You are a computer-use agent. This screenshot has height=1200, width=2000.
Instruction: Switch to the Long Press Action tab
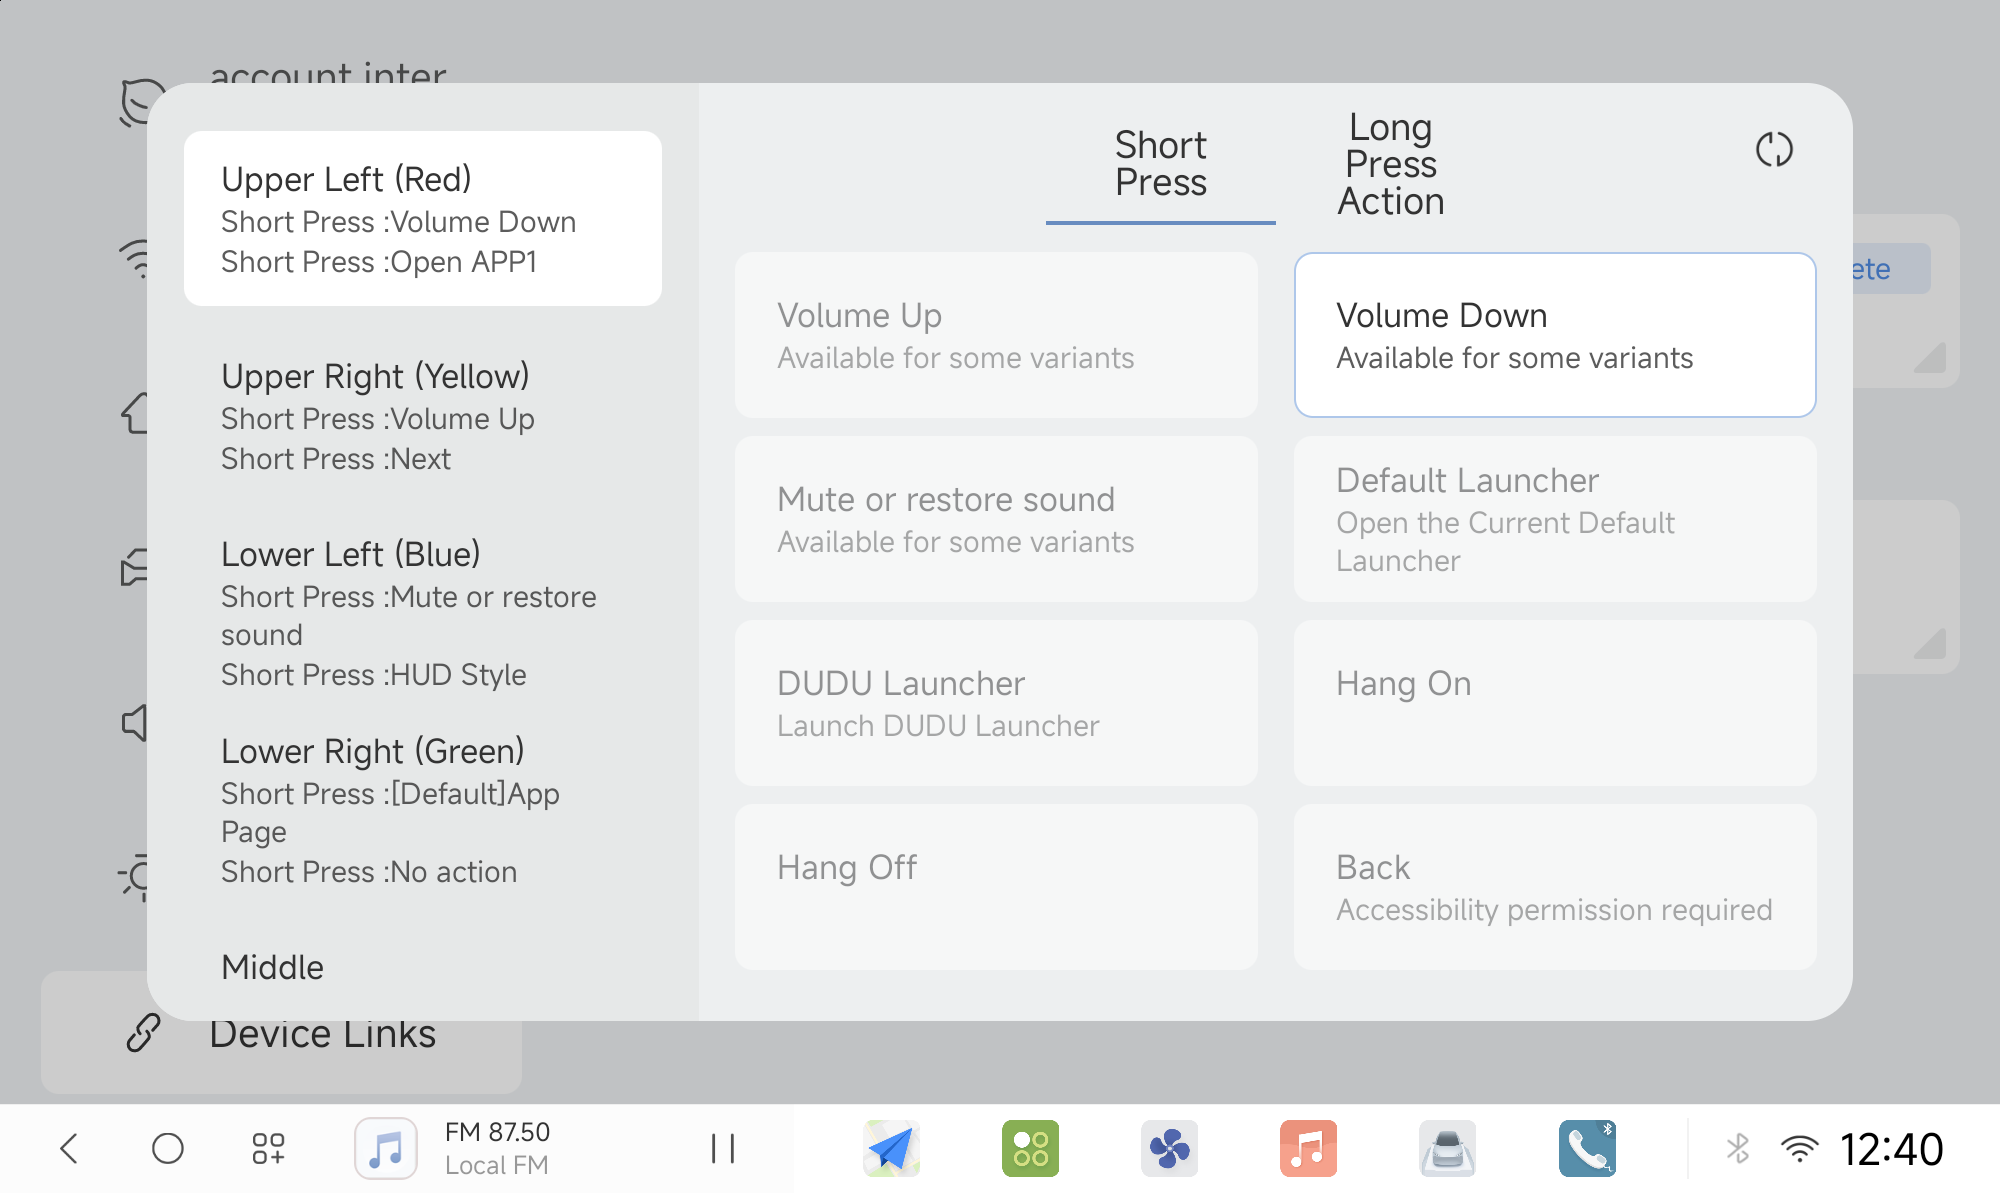click(x=1390, y=165)
